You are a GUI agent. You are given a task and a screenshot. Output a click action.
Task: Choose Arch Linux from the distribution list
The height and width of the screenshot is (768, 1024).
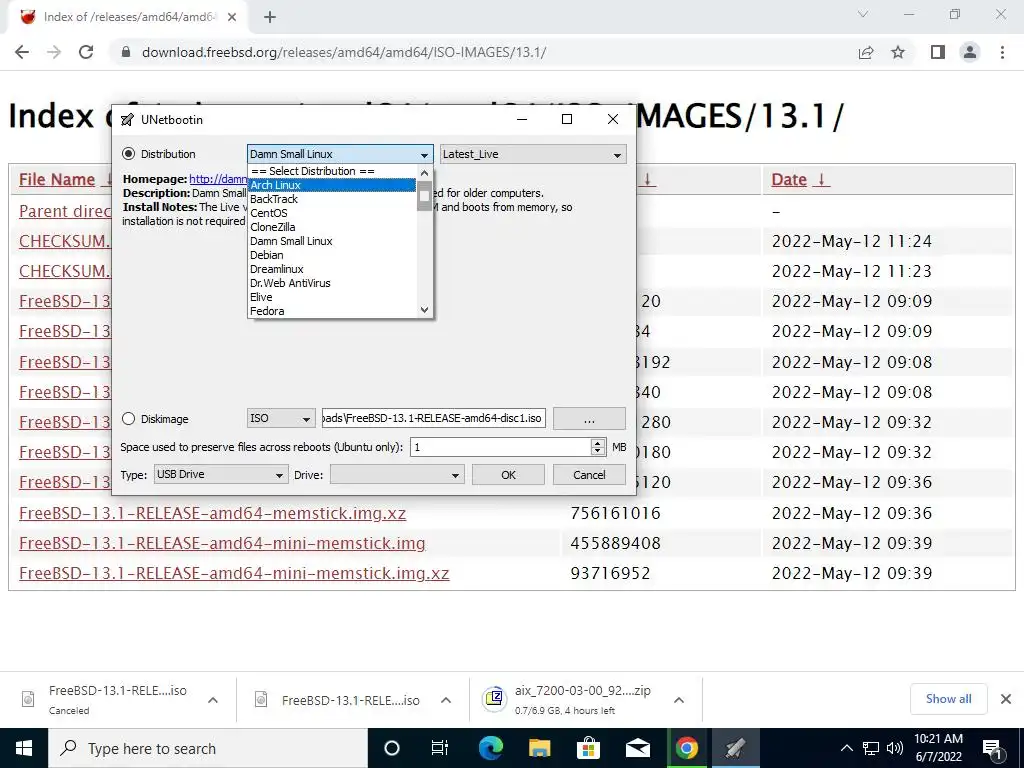[332, 185]
